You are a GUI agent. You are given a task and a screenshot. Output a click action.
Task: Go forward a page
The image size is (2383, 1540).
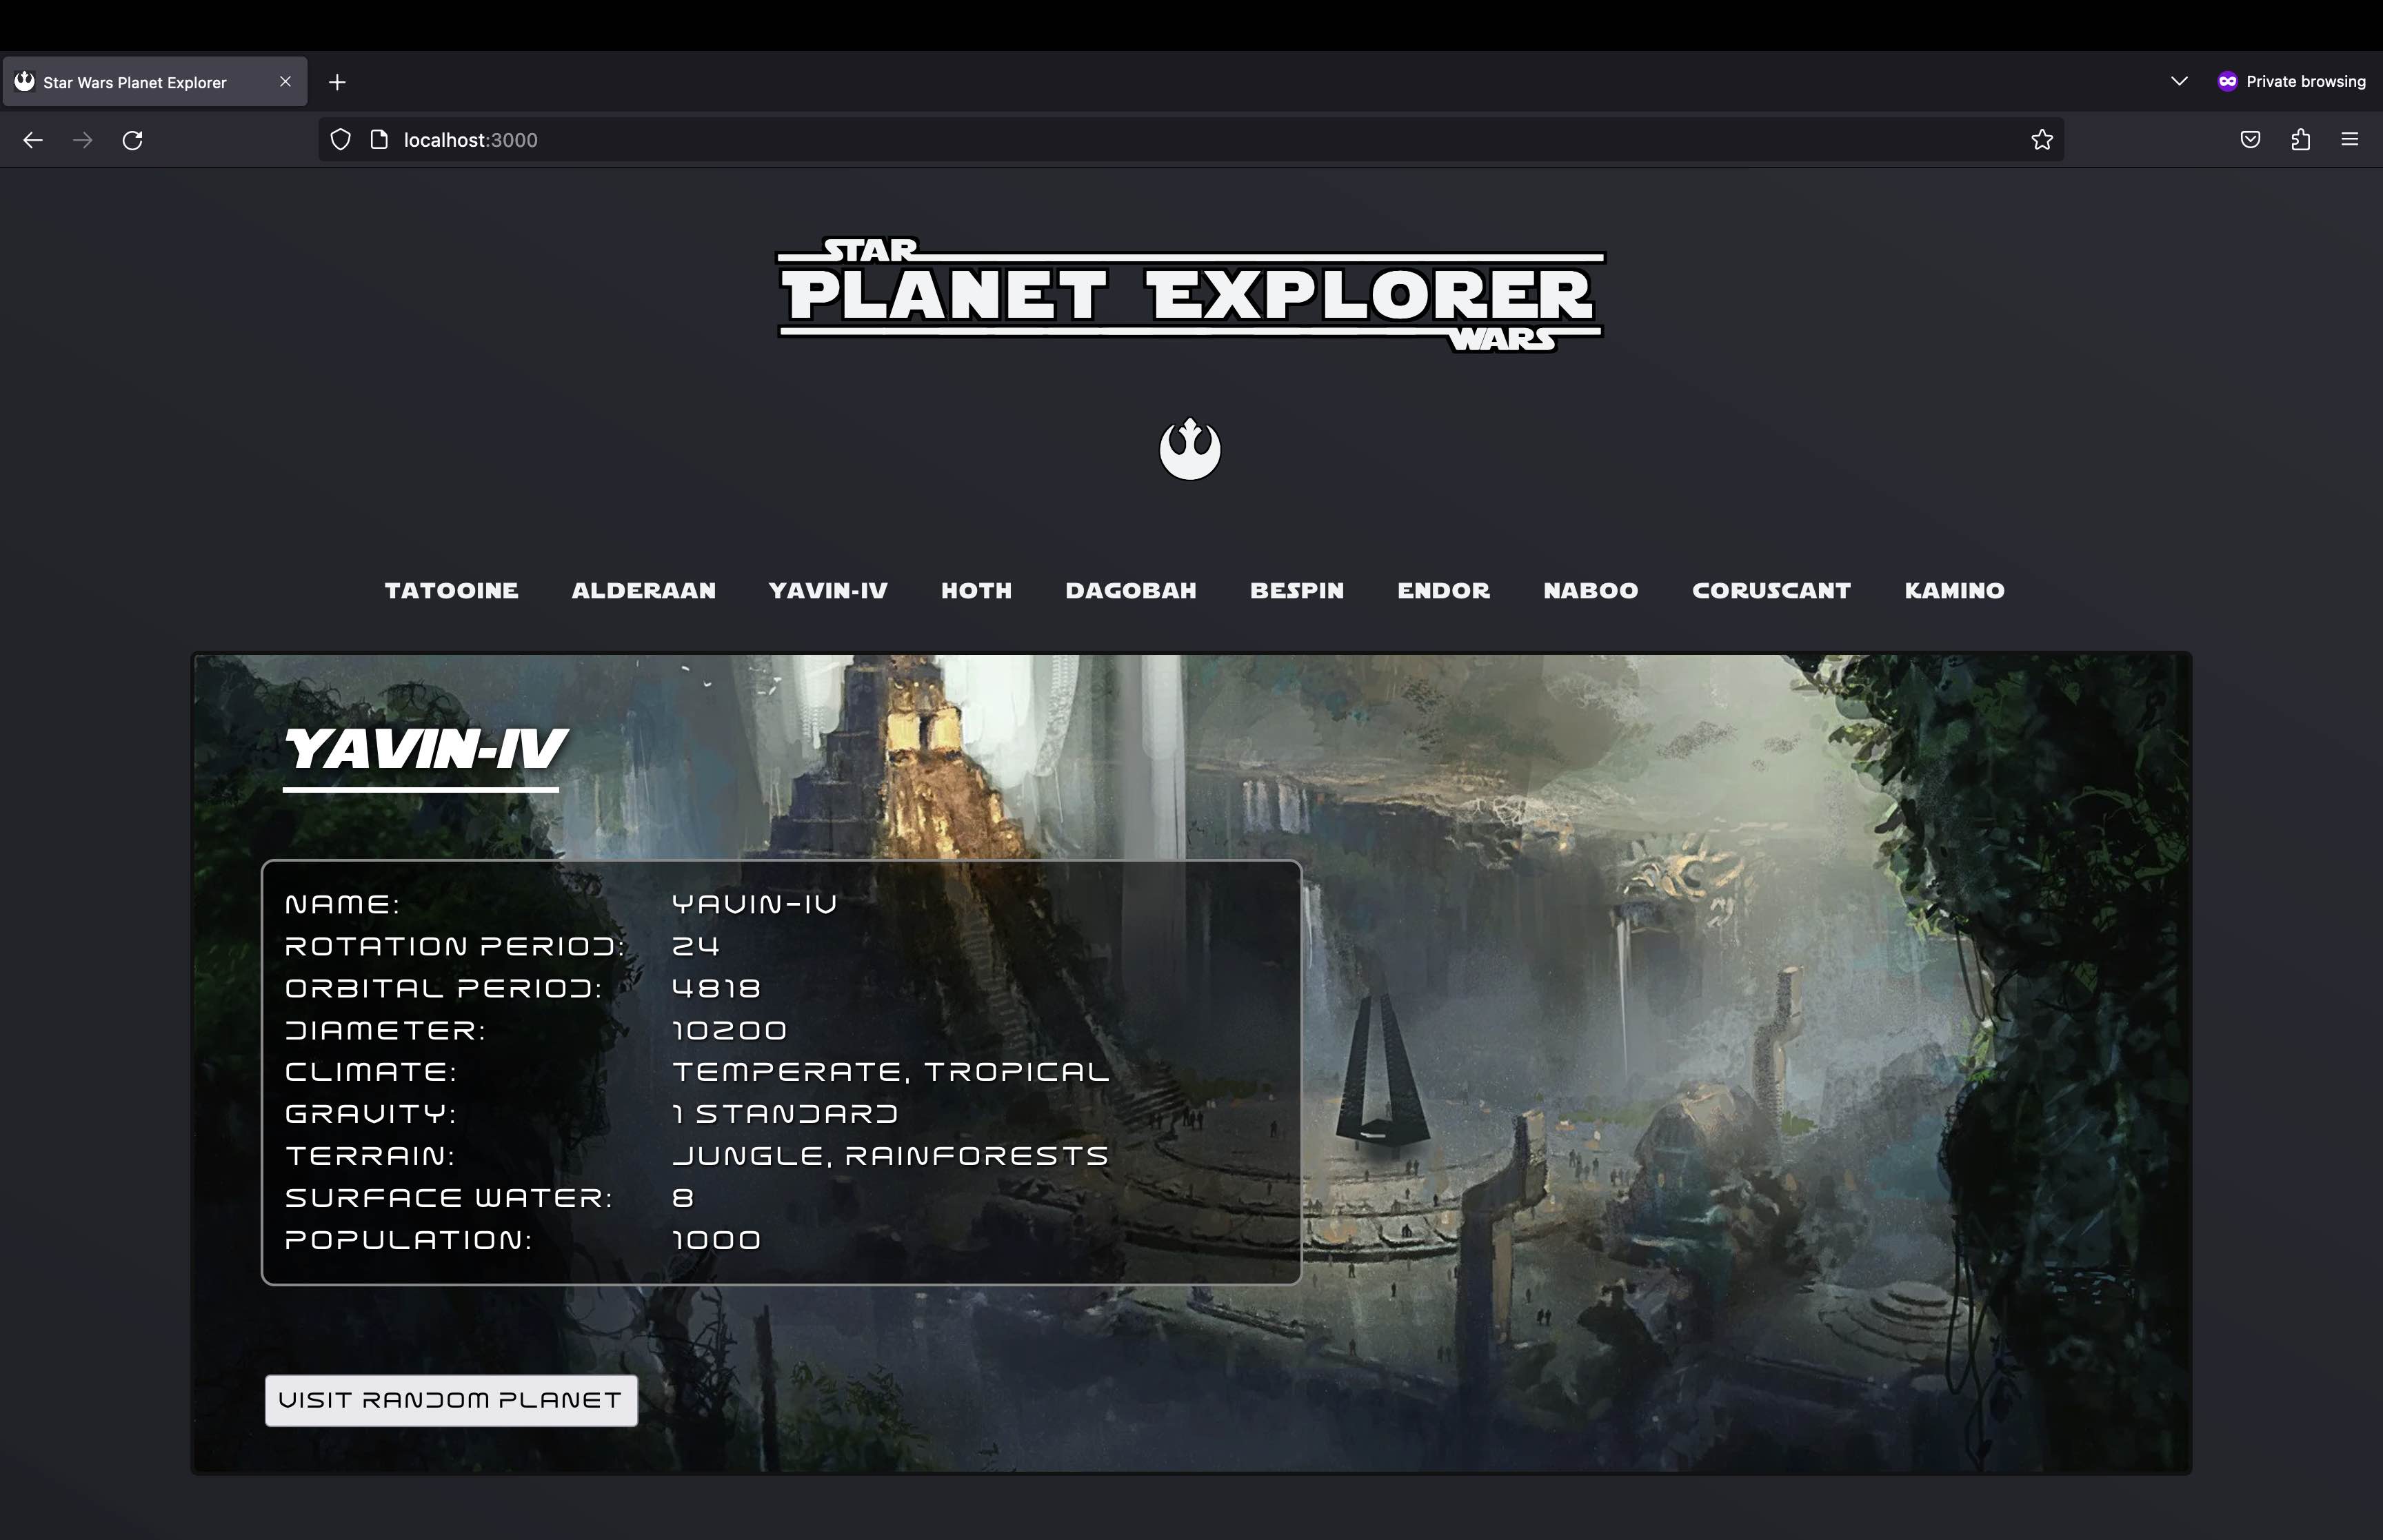point(82,140)
